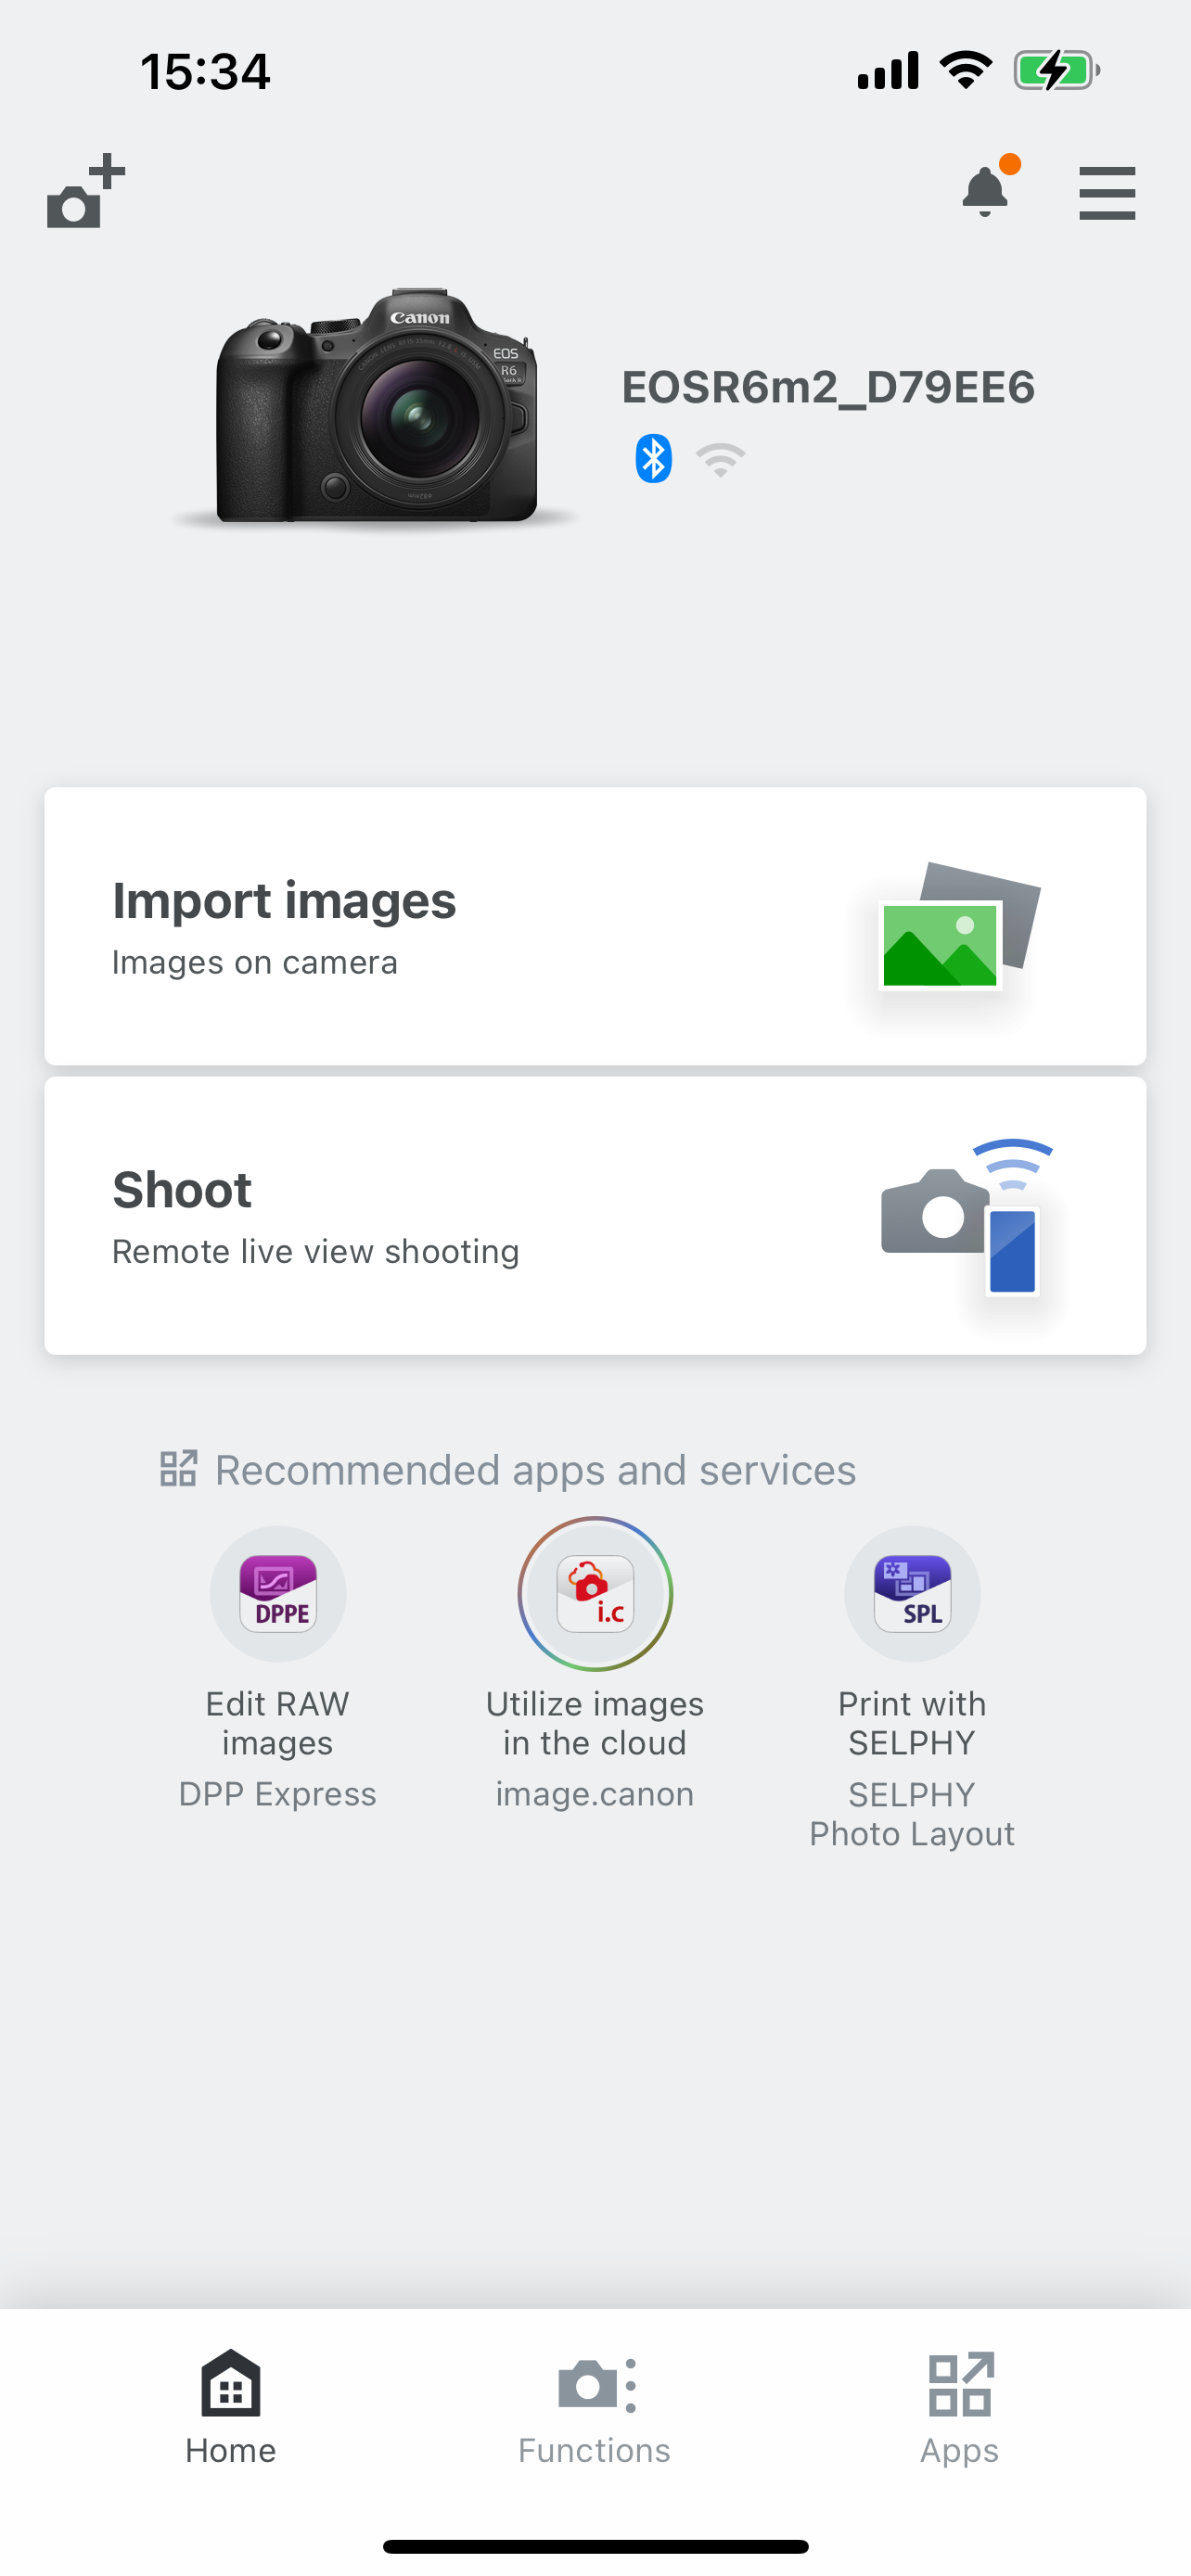
Task: Open image.canon cloud service icon
Action: 595,1594
